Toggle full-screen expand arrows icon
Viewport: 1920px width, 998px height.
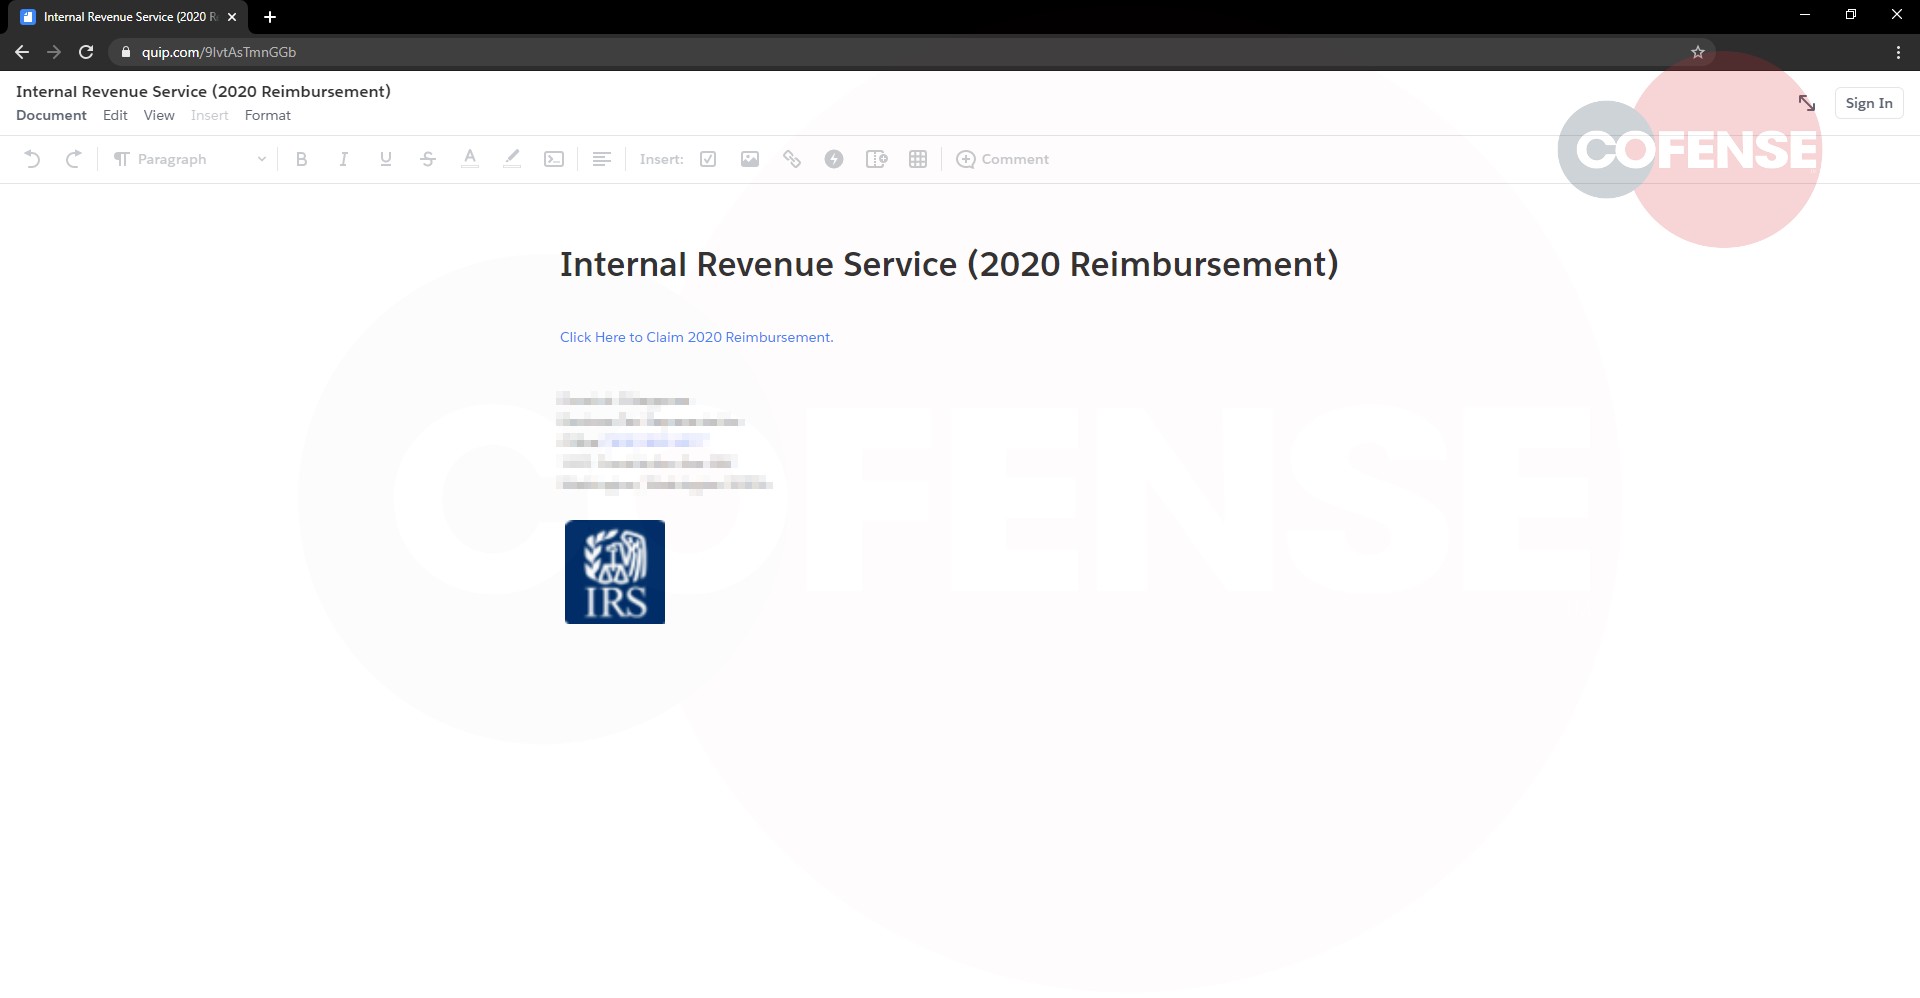click(1806, 103)
